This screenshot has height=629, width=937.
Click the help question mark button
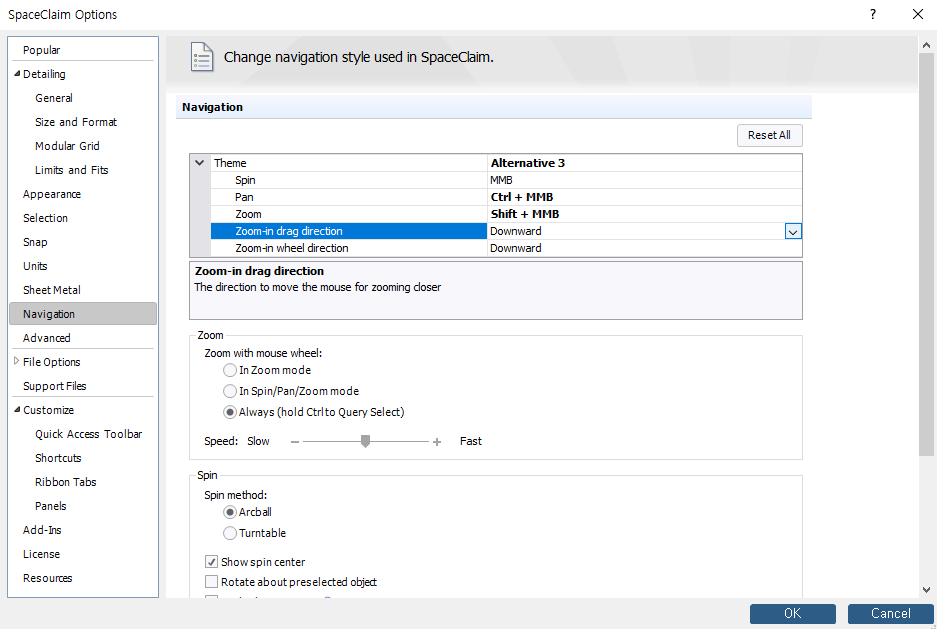coord(873,14)
